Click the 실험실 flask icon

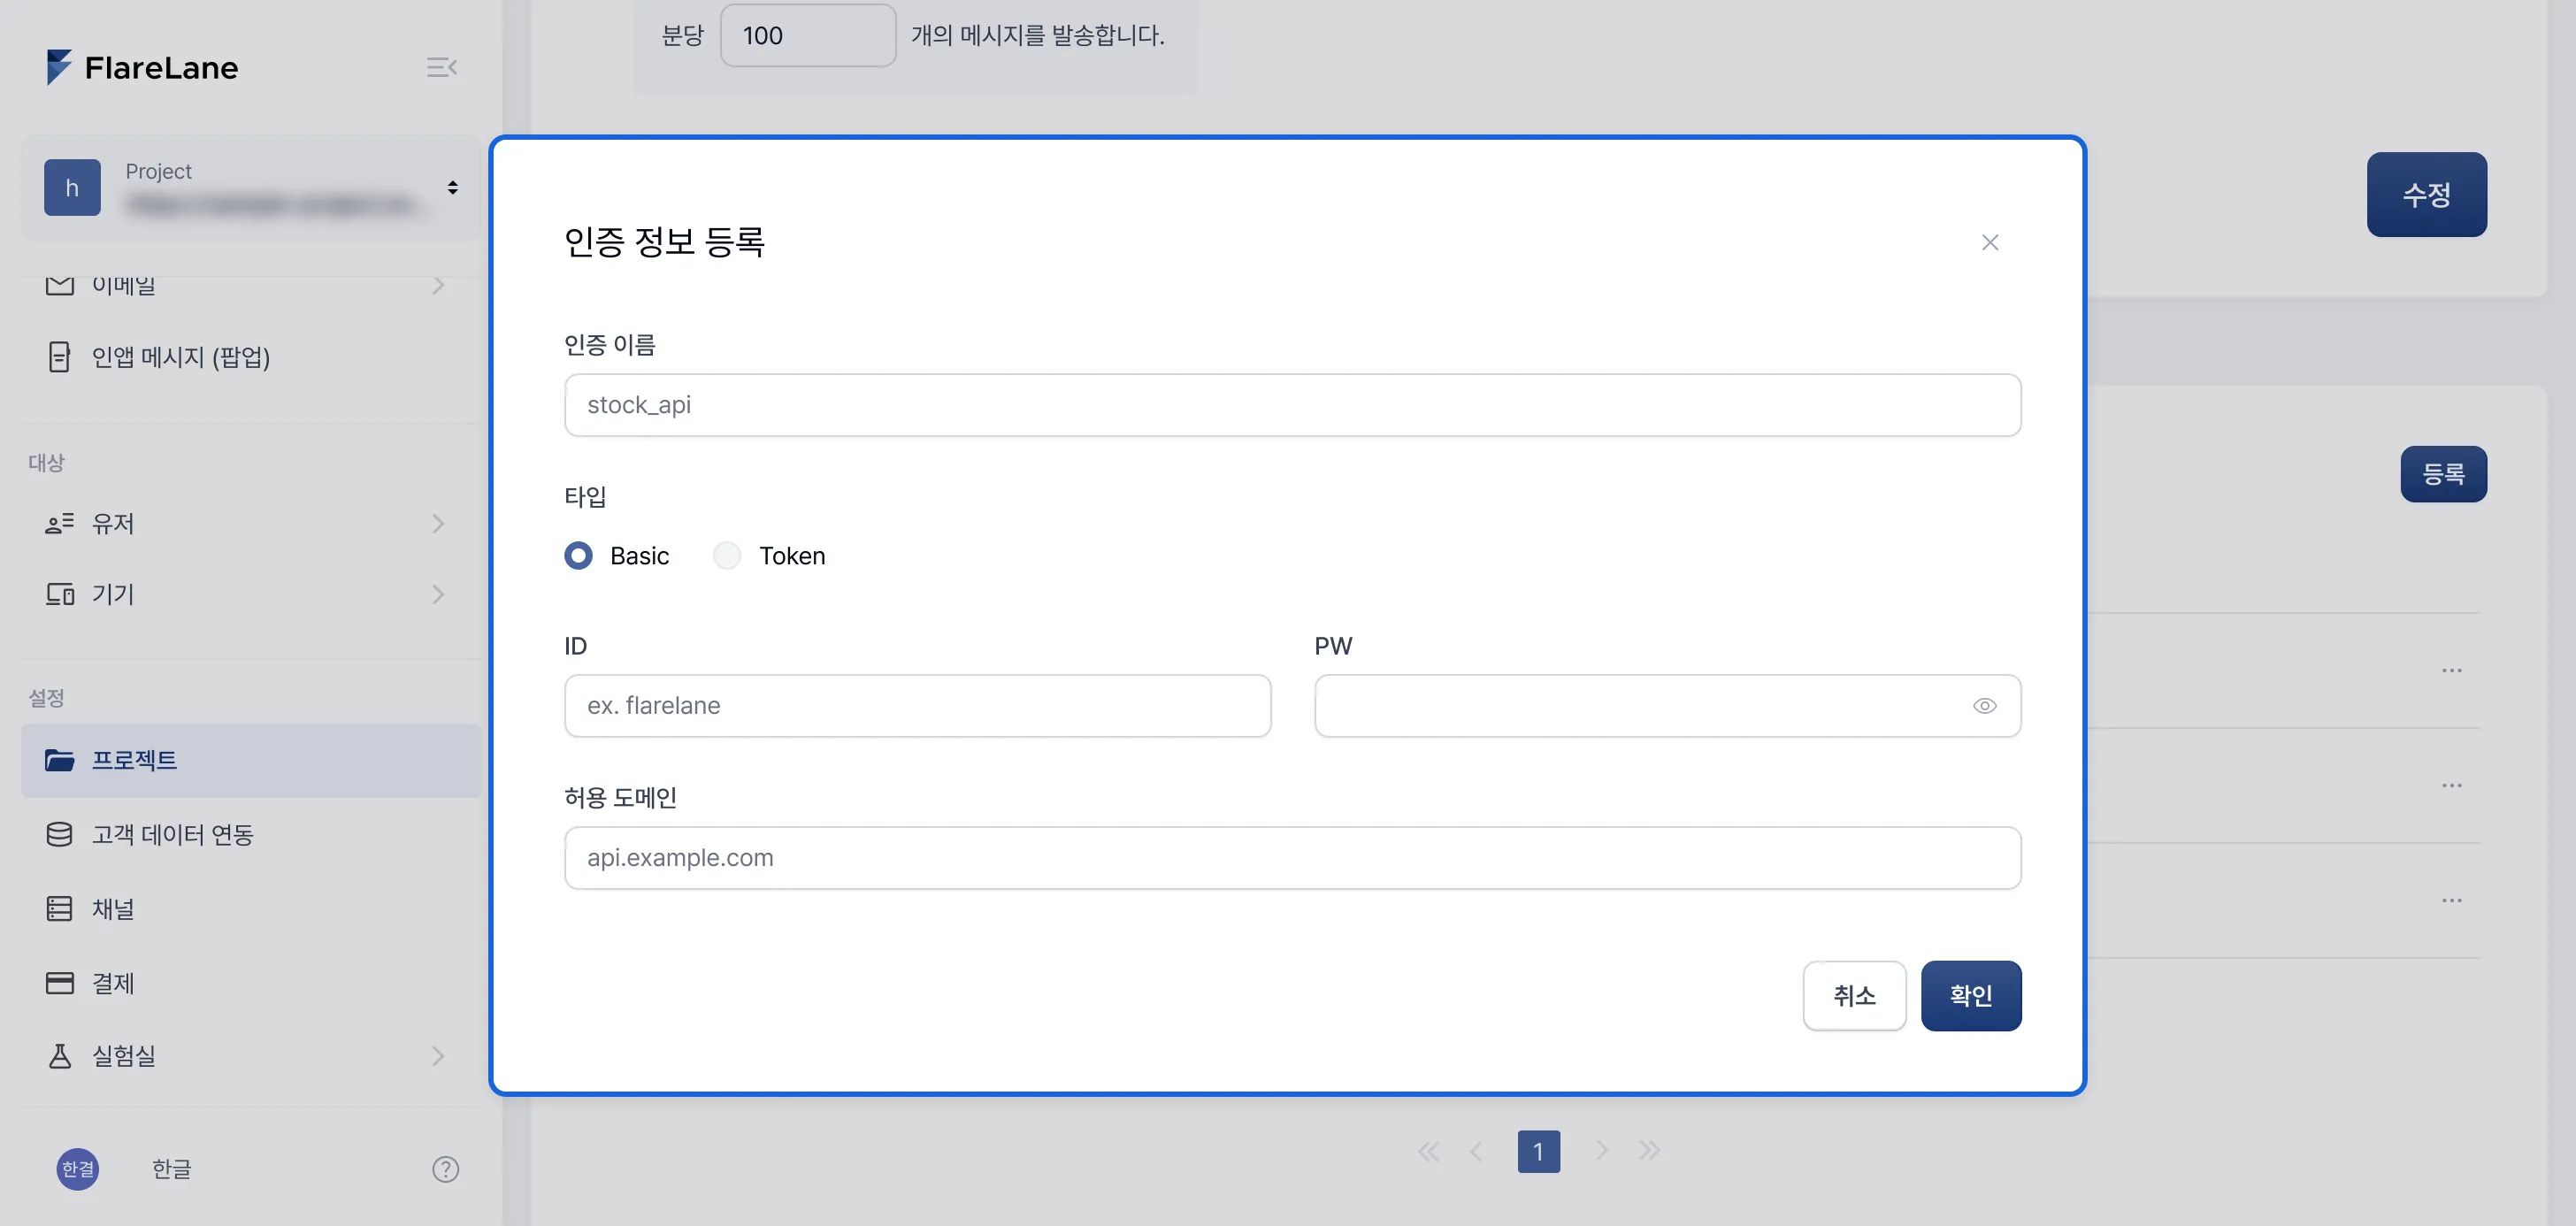pyautogui.click(x=59, y=1056)
